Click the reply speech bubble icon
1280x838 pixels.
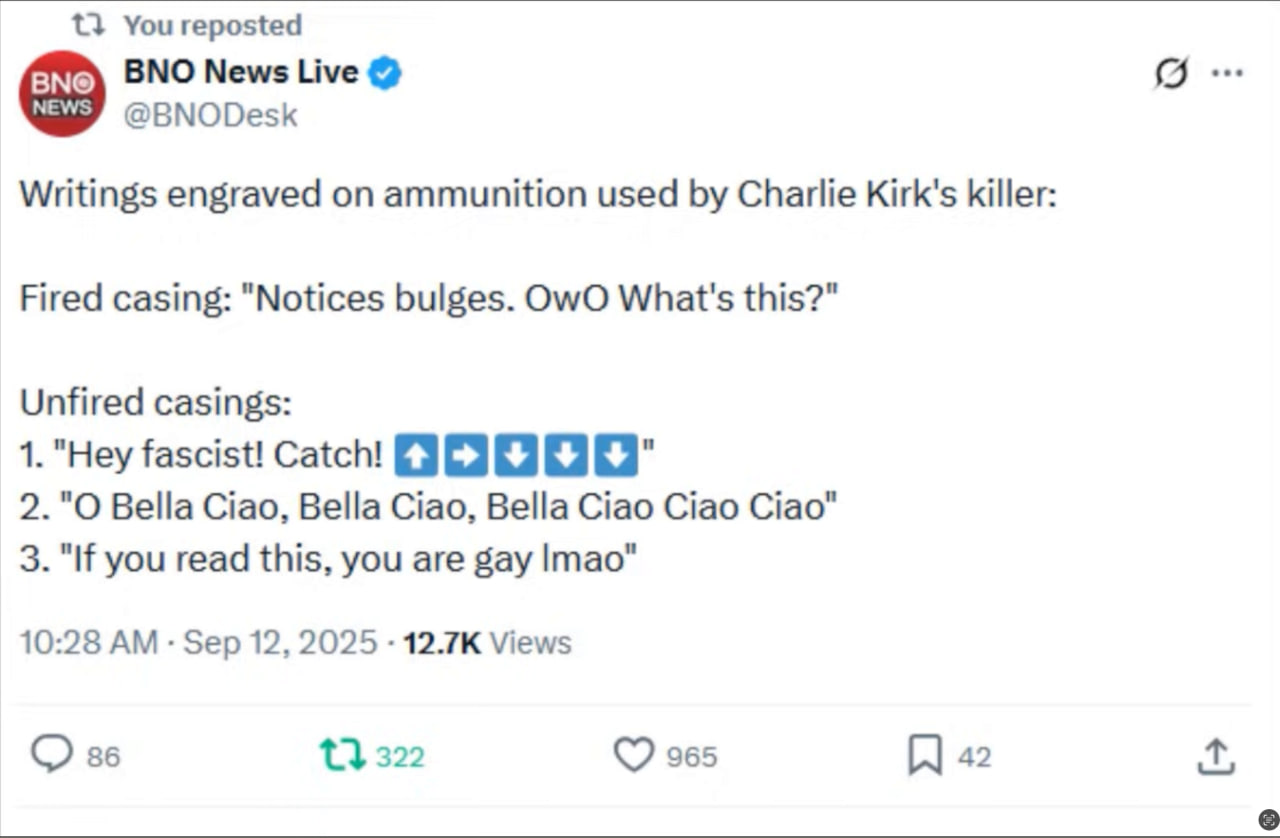[x=51, y=754]
